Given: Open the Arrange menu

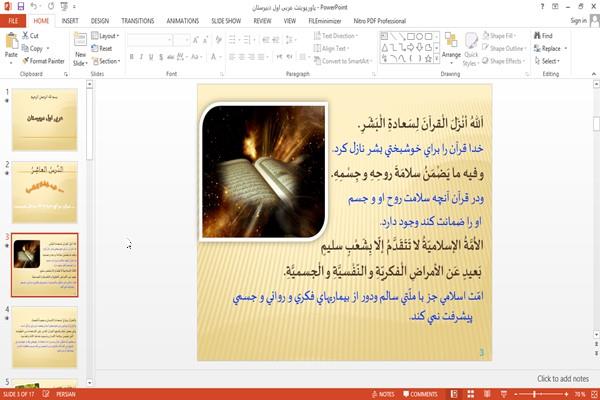Looking at the screenshot, I should [x=451, y=46].
